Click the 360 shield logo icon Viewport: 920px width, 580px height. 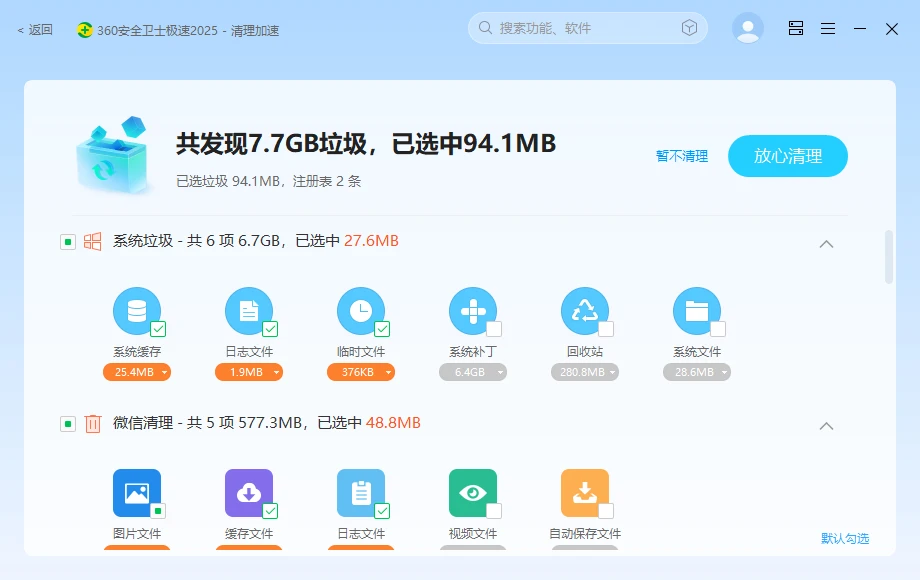click(x=84, y=30)
